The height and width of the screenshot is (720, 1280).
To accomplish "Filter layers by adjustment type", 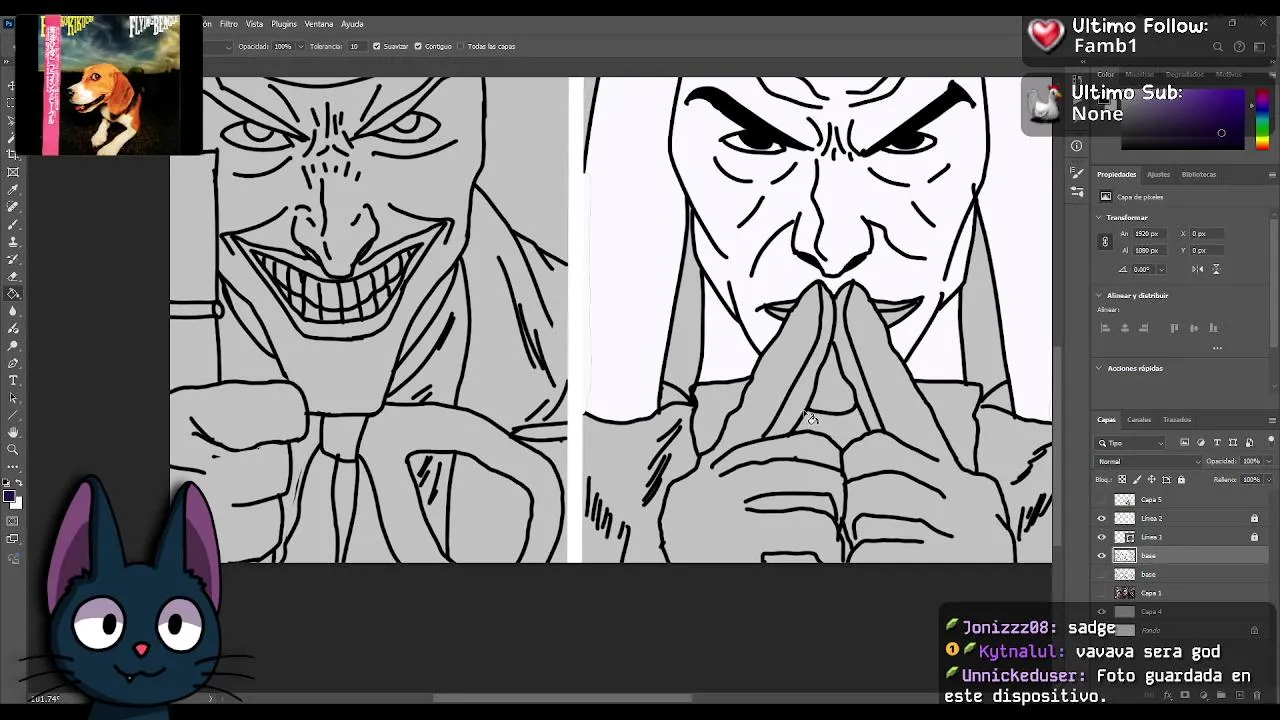I will coord(1200,442).
